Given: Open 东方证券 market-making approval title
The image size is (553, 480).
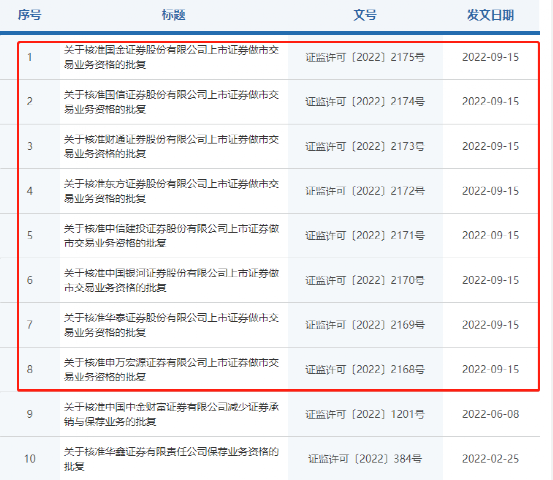Looking at the screenshot, I should click(x=171, y=191).
